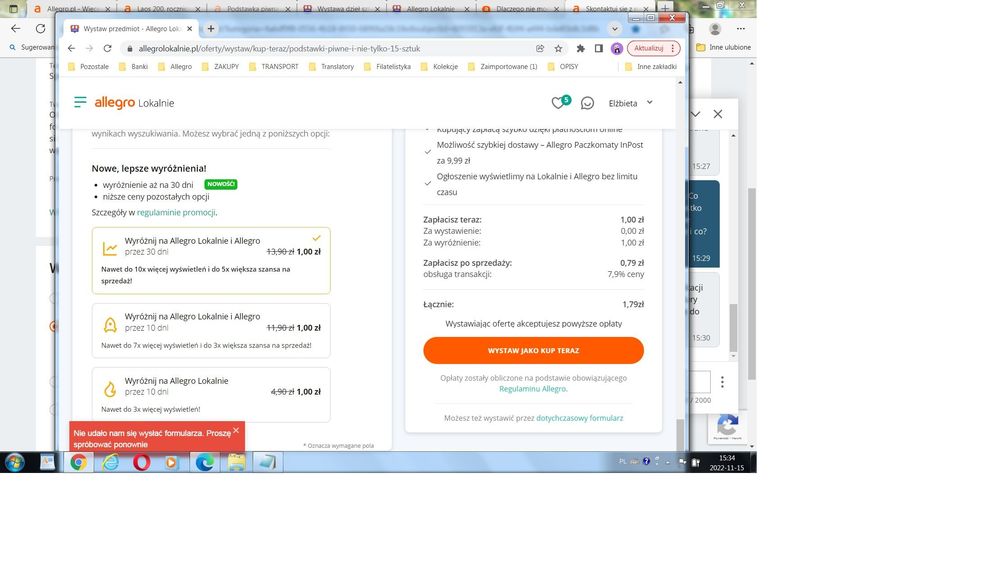Open Edge settings three-dot menu
This screenshot has width=999, height=573.
pos(740,29)
